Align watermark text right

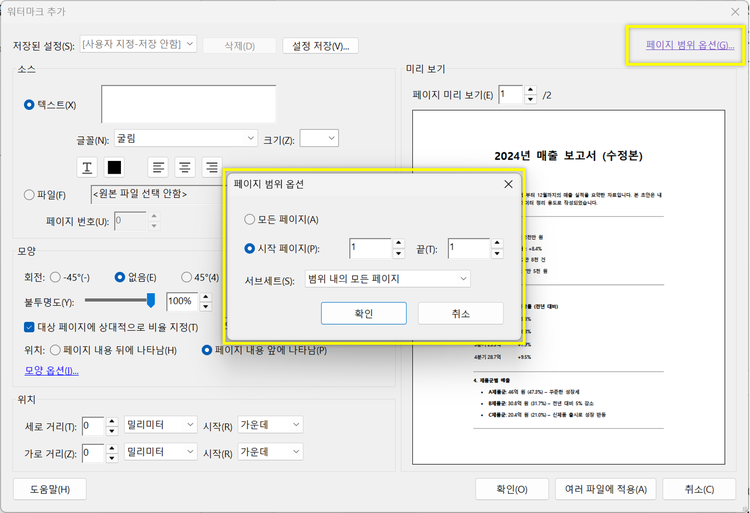pos(211,167)
